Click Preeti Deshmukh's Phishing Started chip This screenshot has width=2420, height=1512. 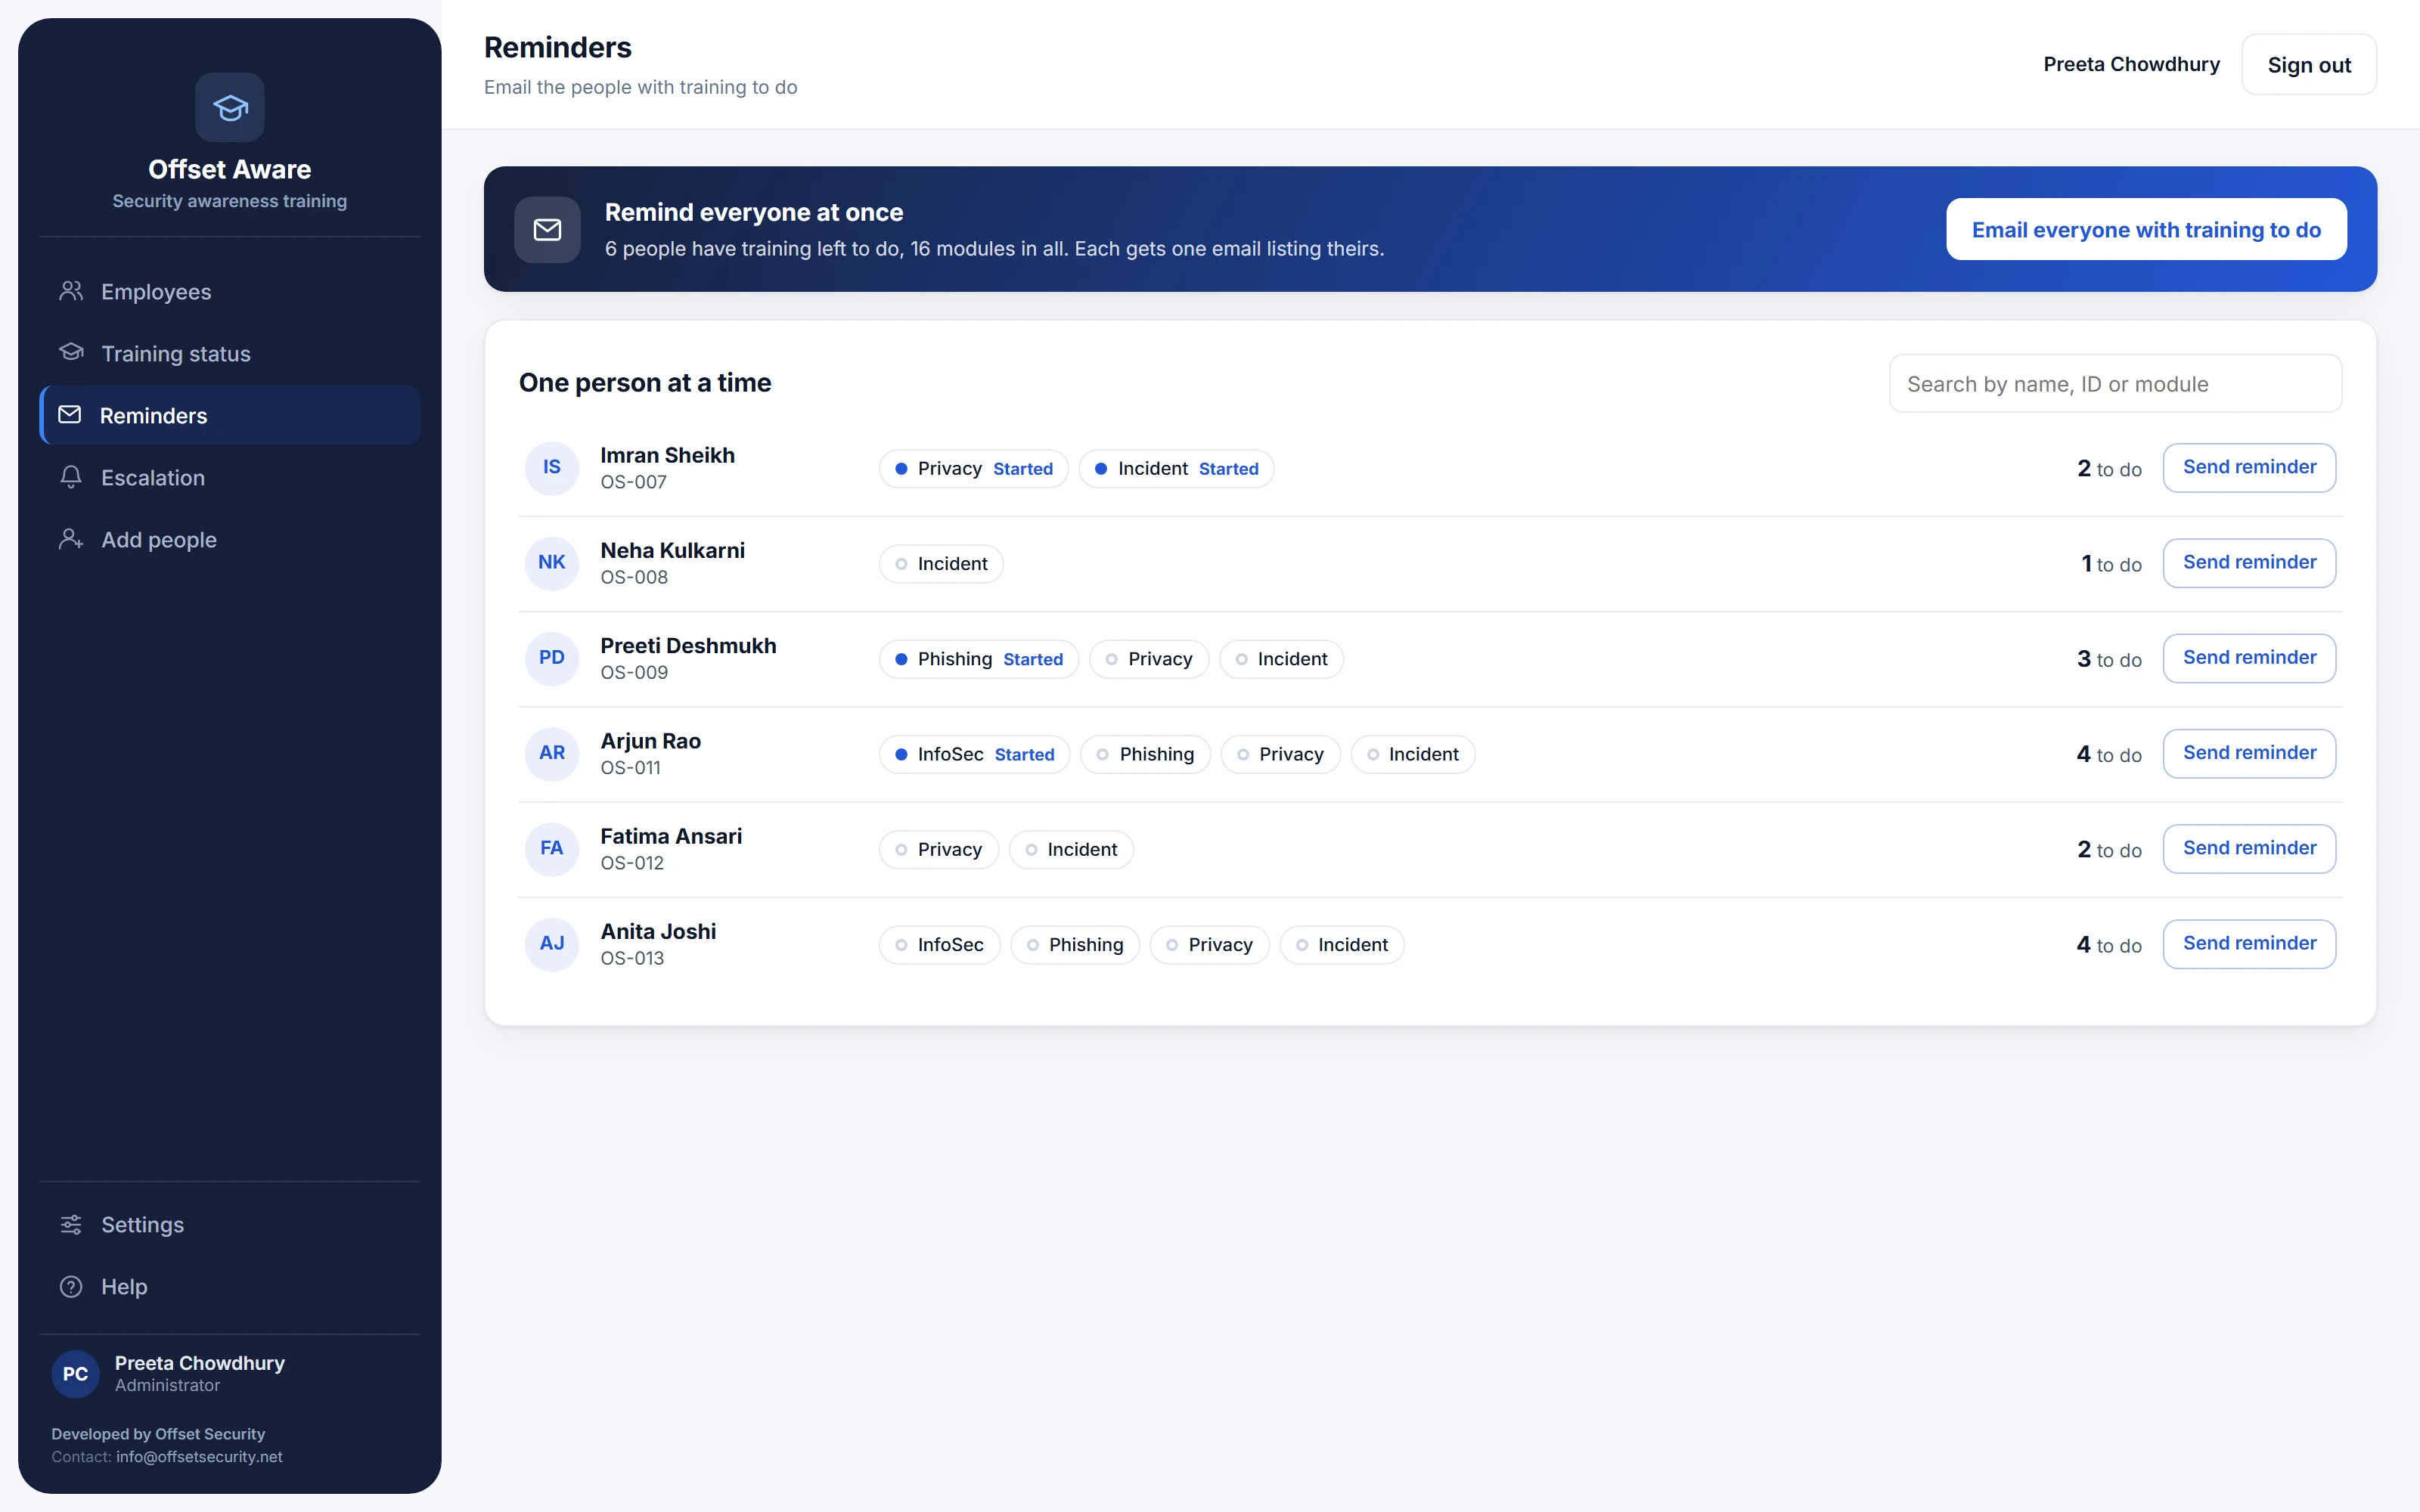pos(979,658)
